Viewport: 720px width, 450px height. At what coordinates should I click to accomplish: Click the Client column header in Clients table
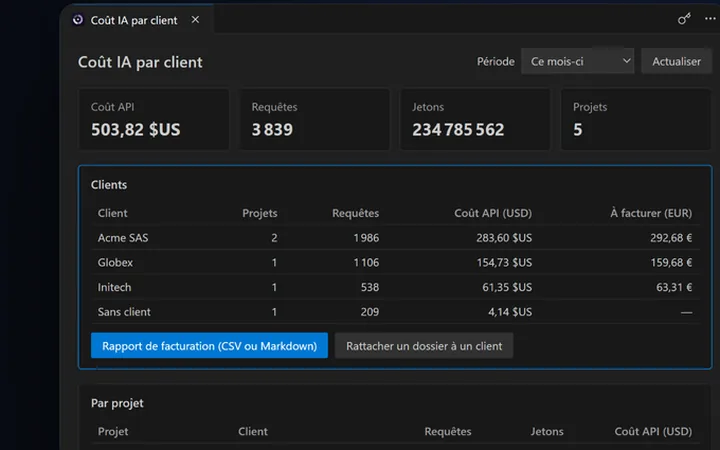[112, 213]
